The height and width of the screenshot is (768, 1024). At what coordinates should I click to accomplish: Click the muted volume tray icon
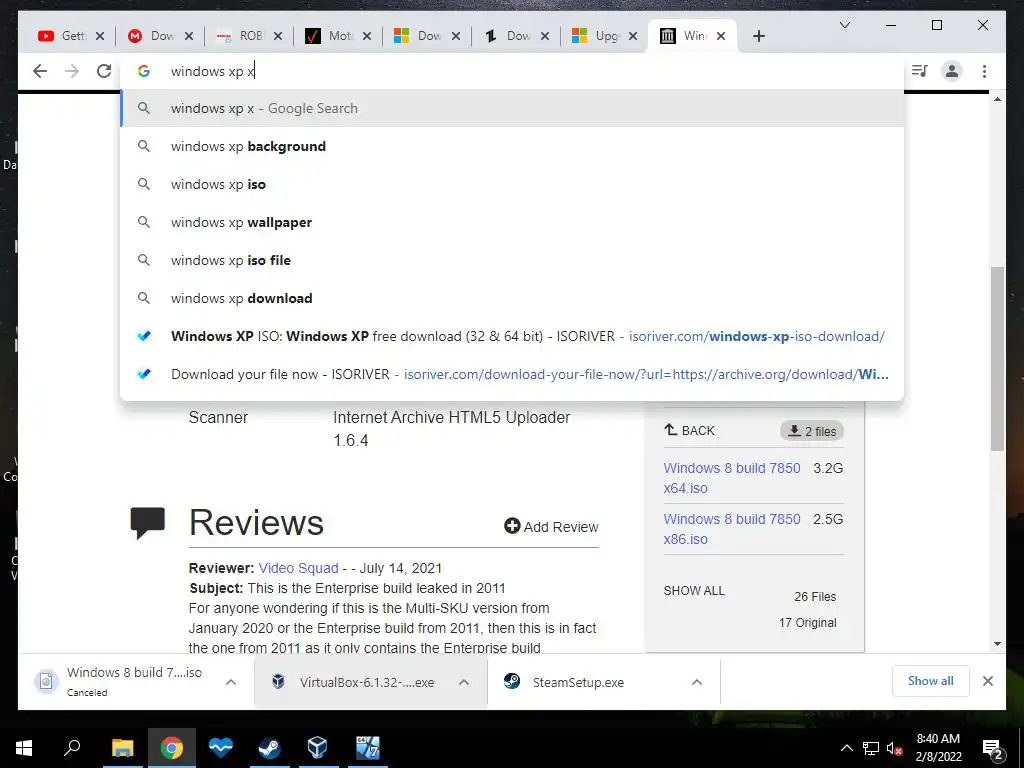click(x=894, y=748)
